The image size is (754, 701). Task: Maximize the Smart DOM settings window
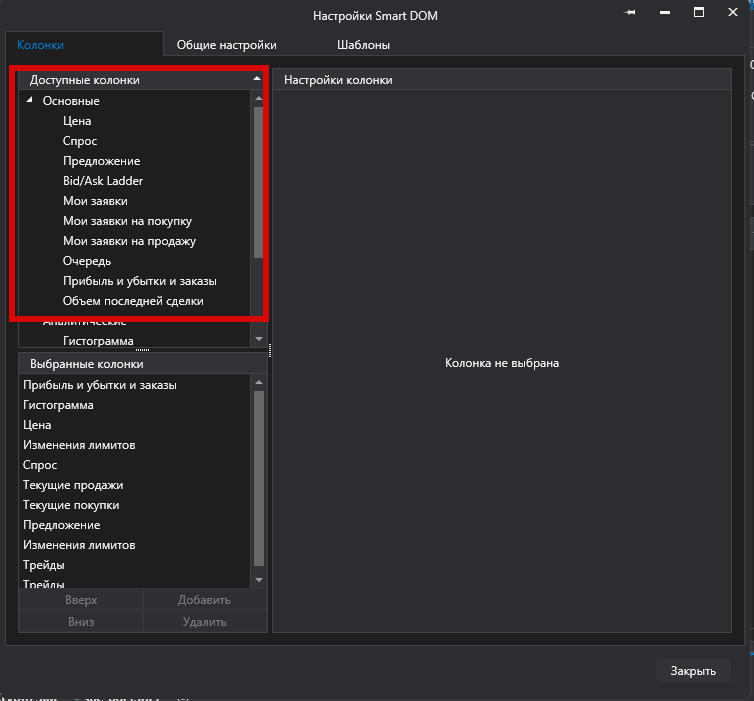[x=699, y=13]
